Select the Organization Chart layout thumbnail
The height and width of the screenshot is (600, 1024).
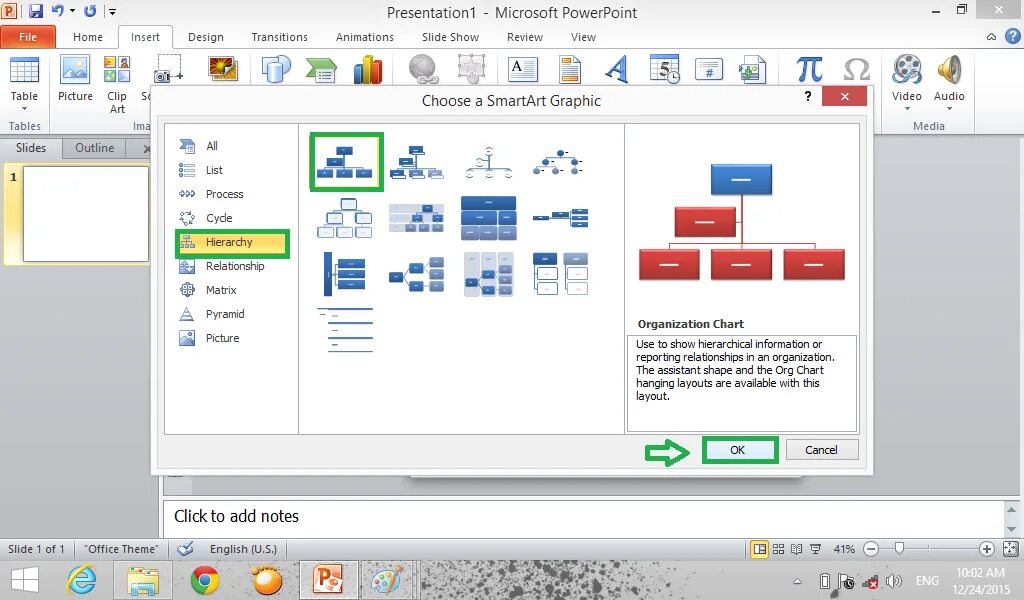[x=345, y=162]
